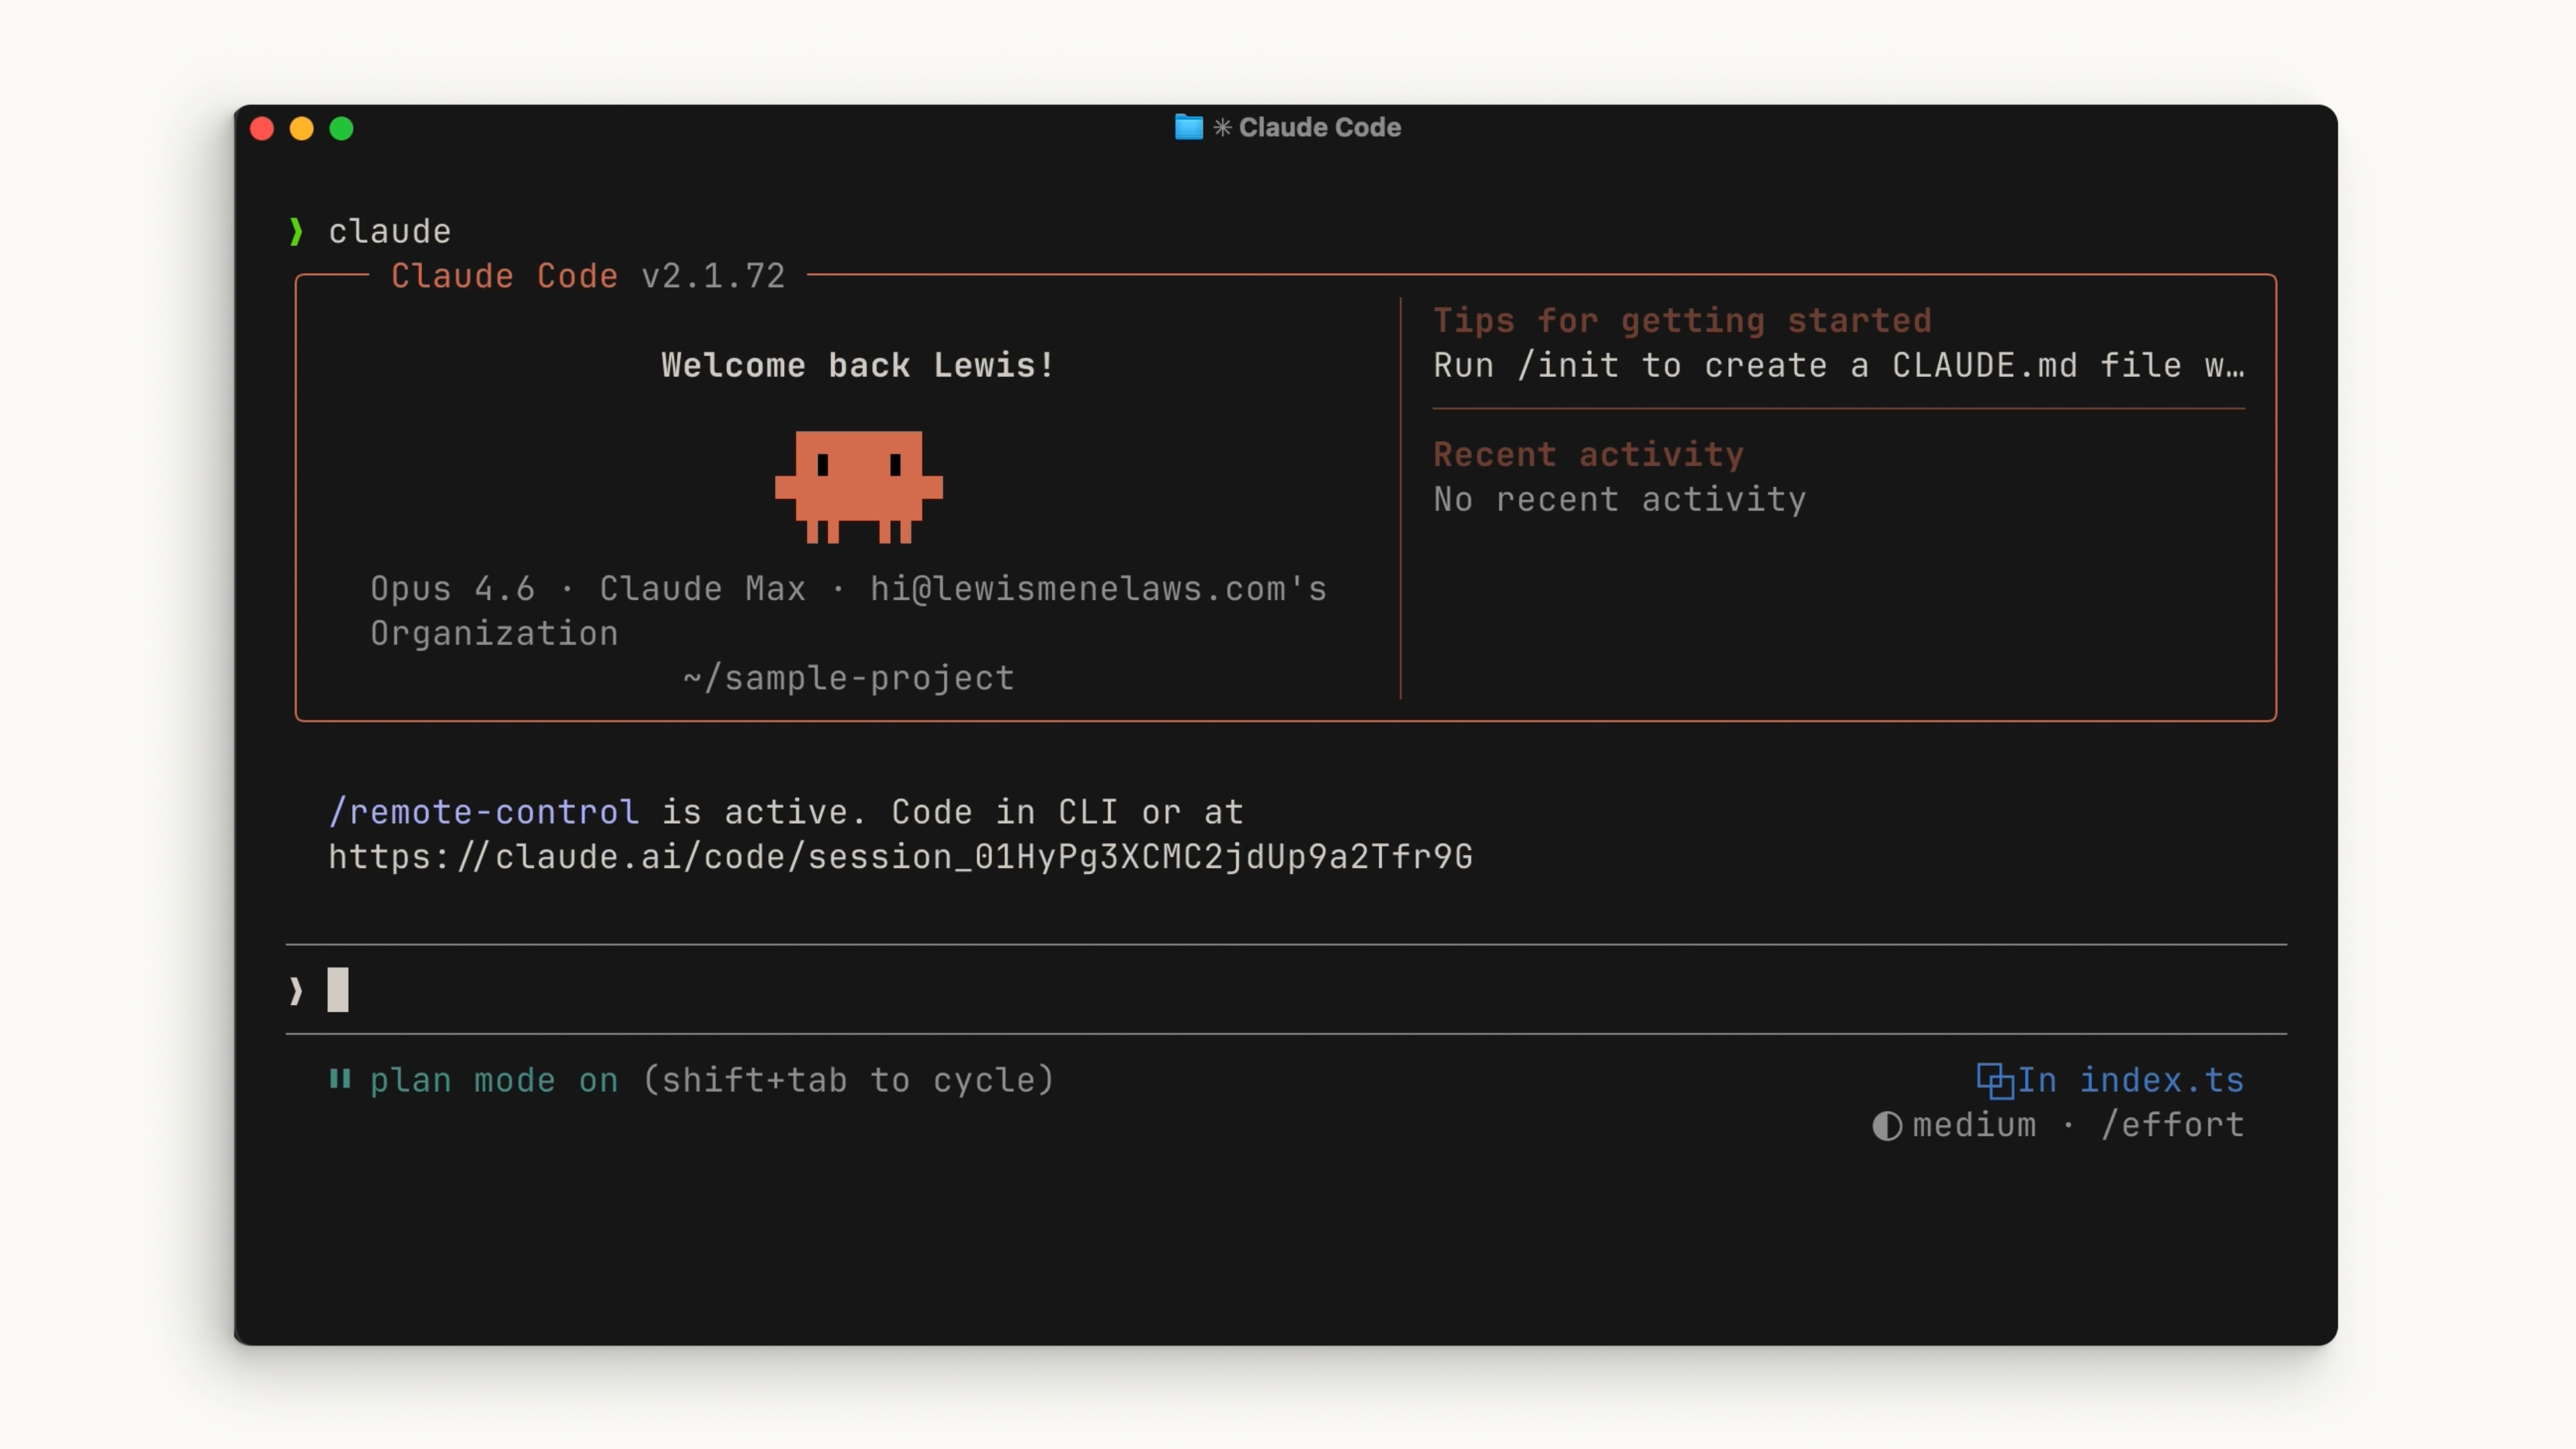
Task: Toggle the plan mode on indicator
Action: [494, 1080]
